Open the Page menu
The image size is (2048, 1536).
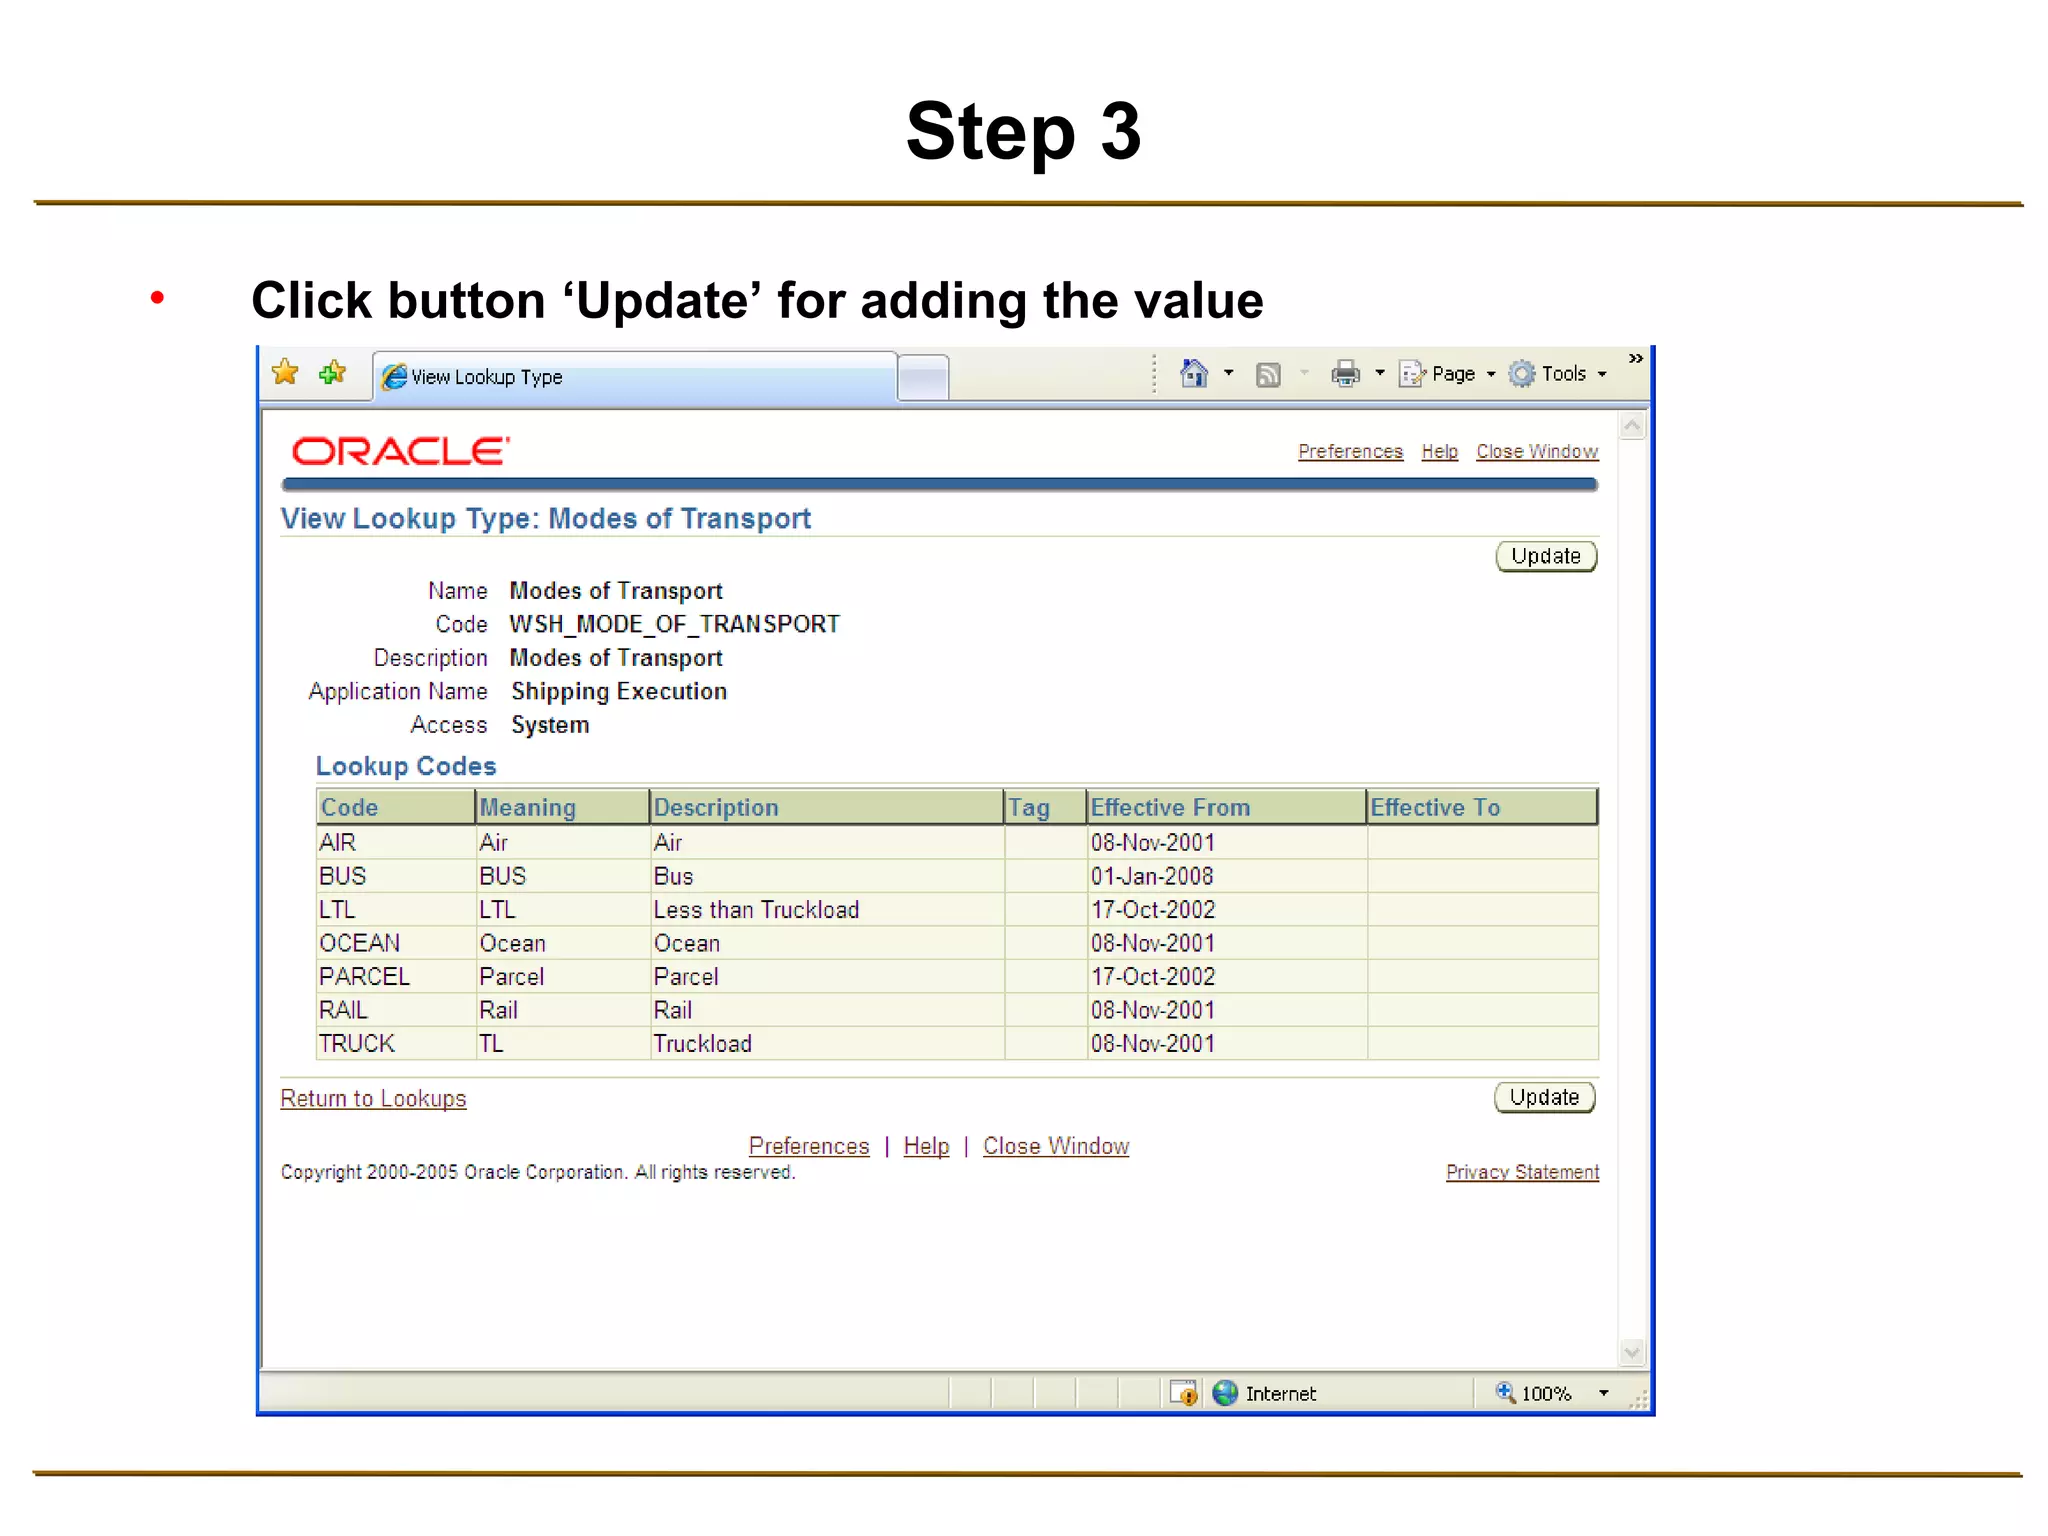[1448, 374]
